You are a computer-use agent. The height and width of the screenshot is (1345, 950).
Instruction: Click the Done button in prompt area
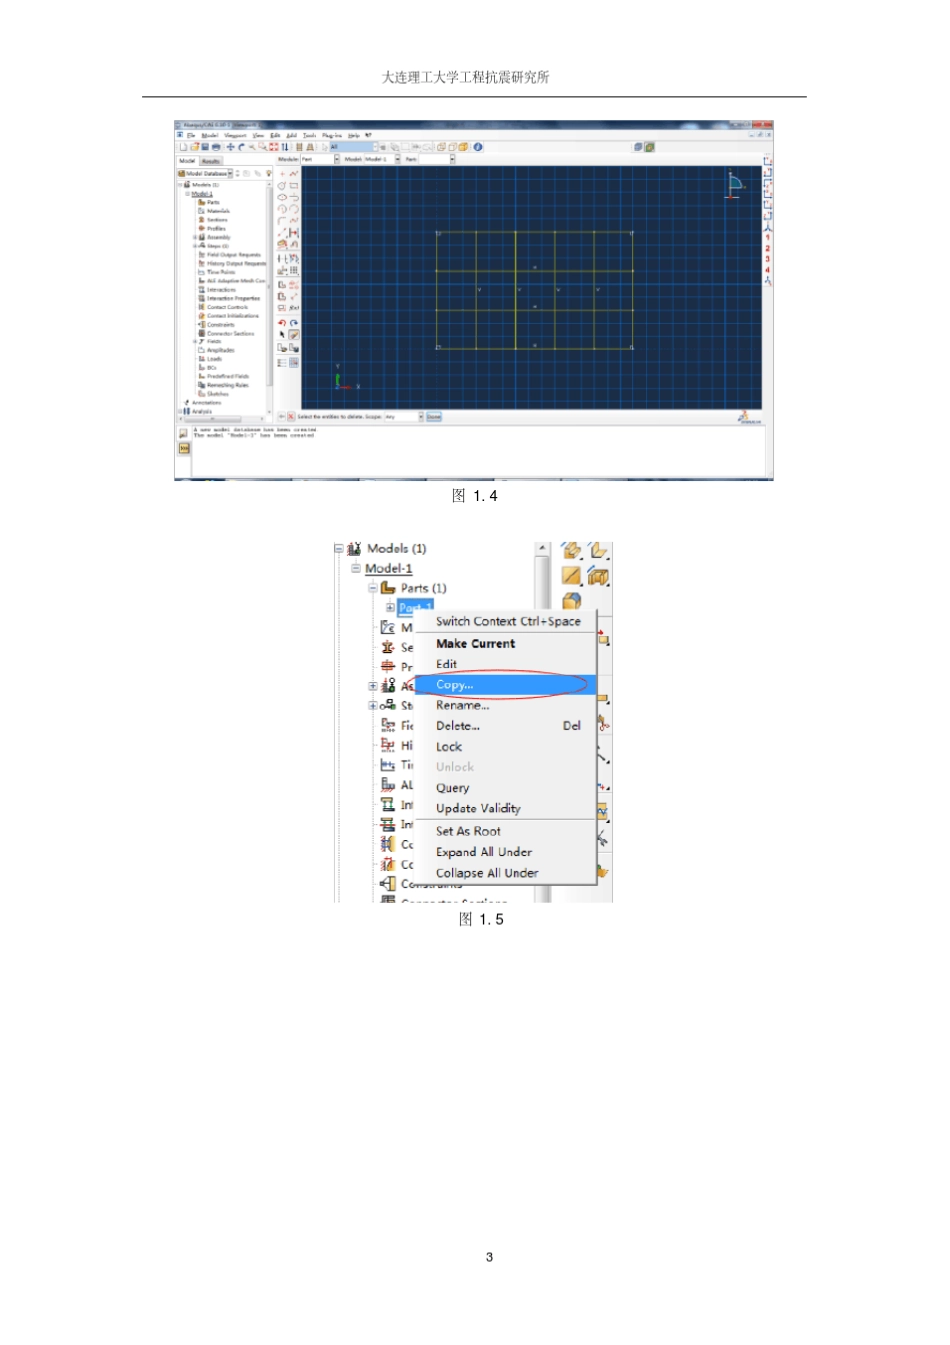[x=434, y=416]
